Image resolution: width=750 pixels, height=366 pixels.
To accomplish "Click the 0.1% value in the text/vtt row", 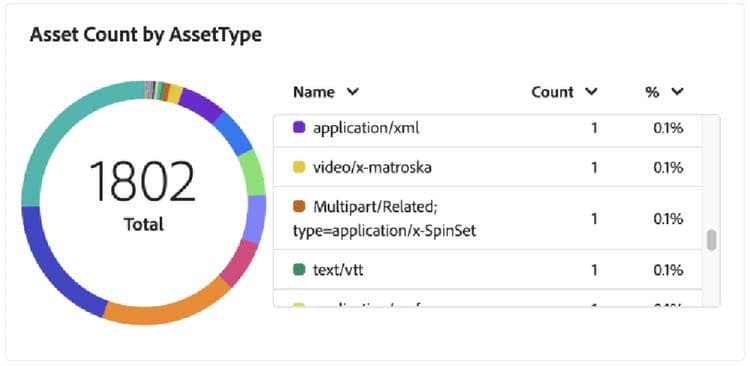I will coord(668,270).
